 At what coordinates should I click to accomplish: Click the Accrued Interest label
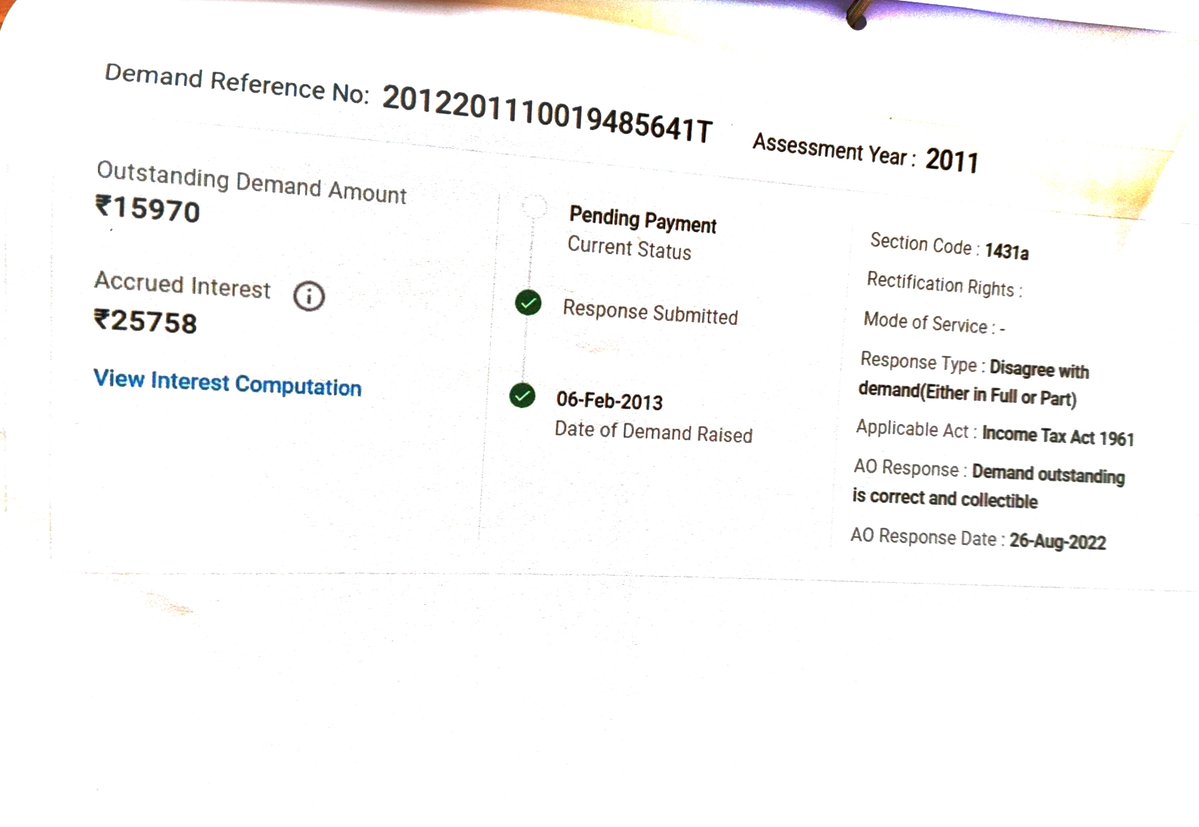click(x=182, y=284)
